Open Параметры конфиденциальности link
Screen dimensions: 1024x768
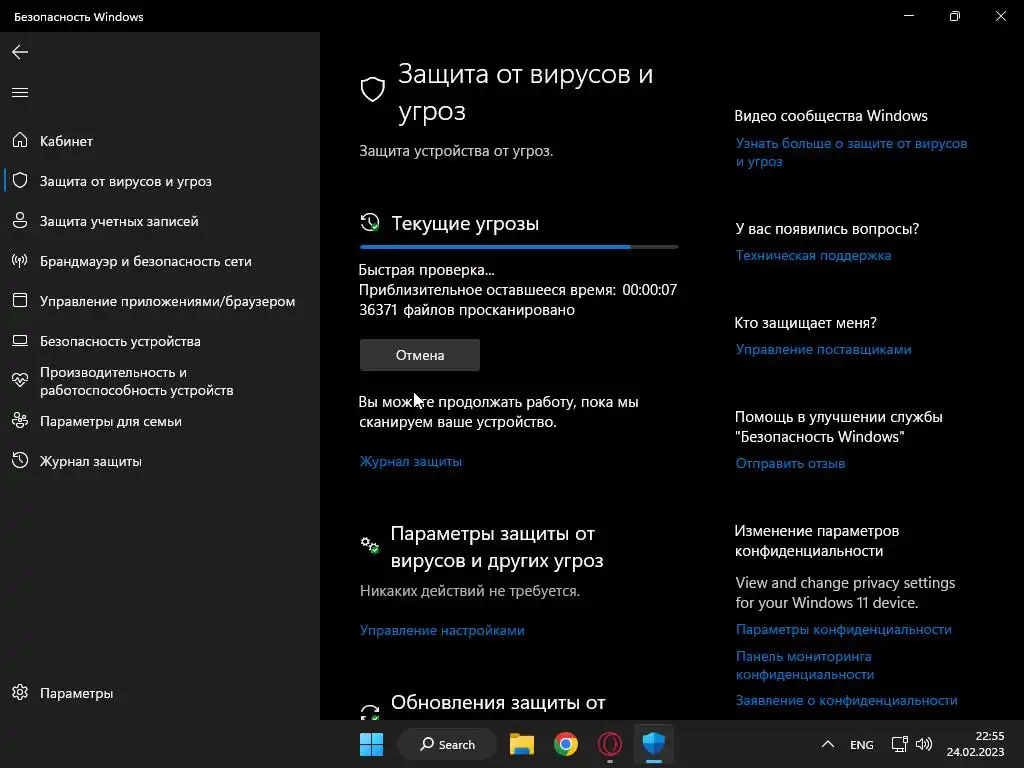tap(844, 630)
